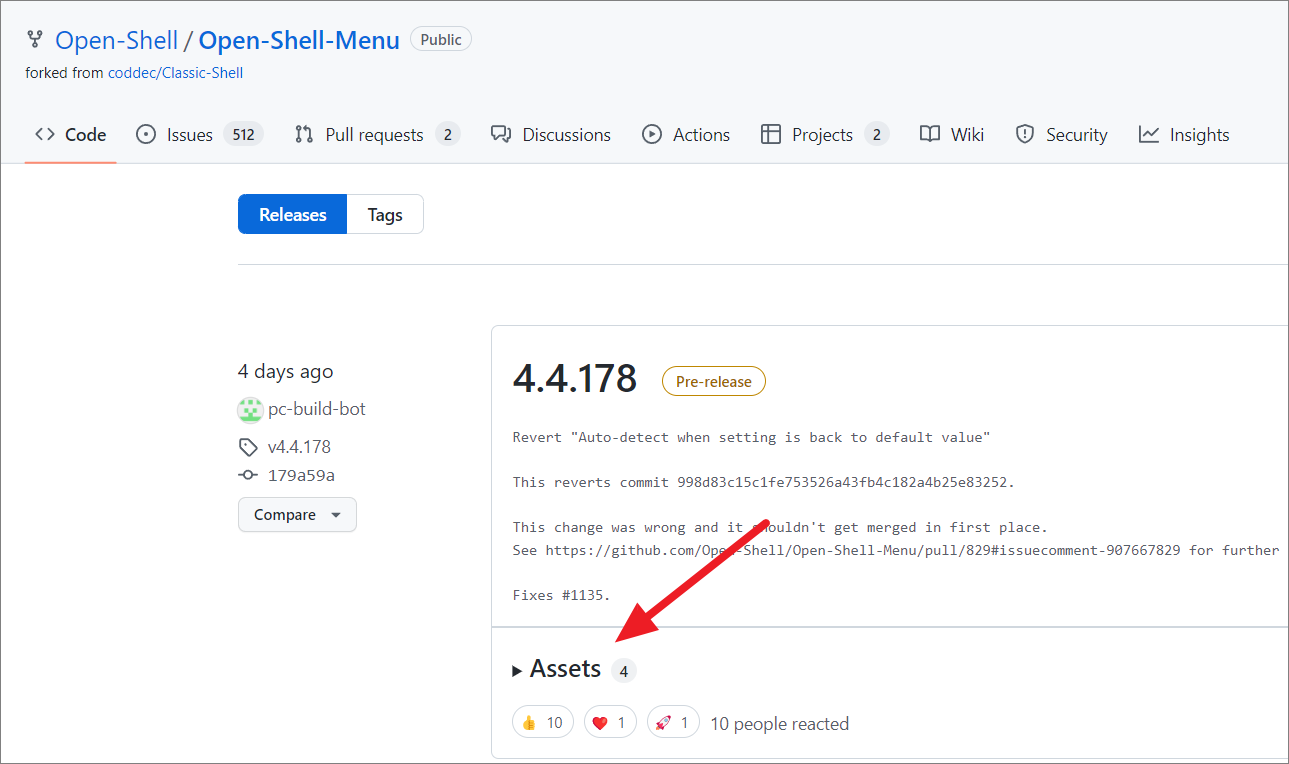Click the tag icon next to v4.4.178
This screenshot has width=1289, height=764.
click(x=247, y=447)
